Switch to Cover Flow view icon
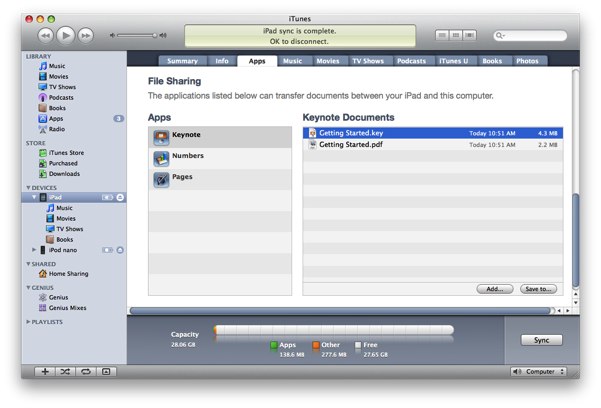Screen dimensions: 601x408 pyautogui.click(x=470, y=35)
